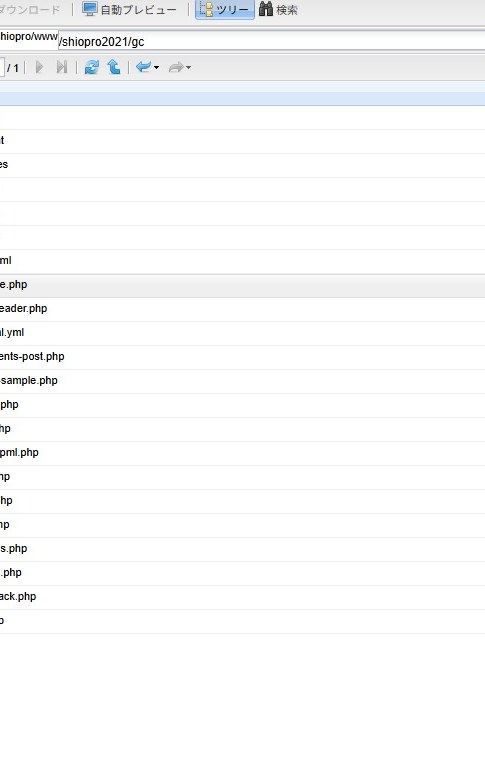Click the blue back arrow icon
The image size is (485, 783).
pyautogui.click(x=143, y=67)
